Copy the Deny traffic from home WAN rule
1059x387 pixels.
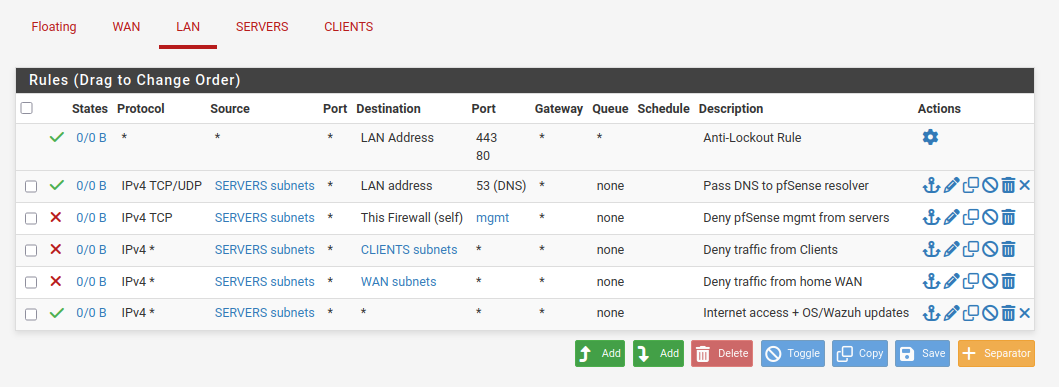[971, 282]
